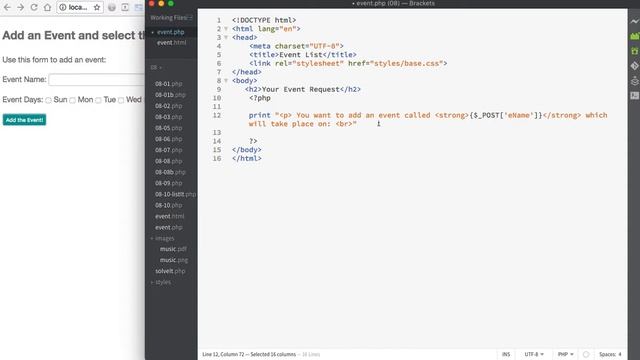Open the 08 project folder dropdown
Screen dimensions: 640x360
(156, 67)
